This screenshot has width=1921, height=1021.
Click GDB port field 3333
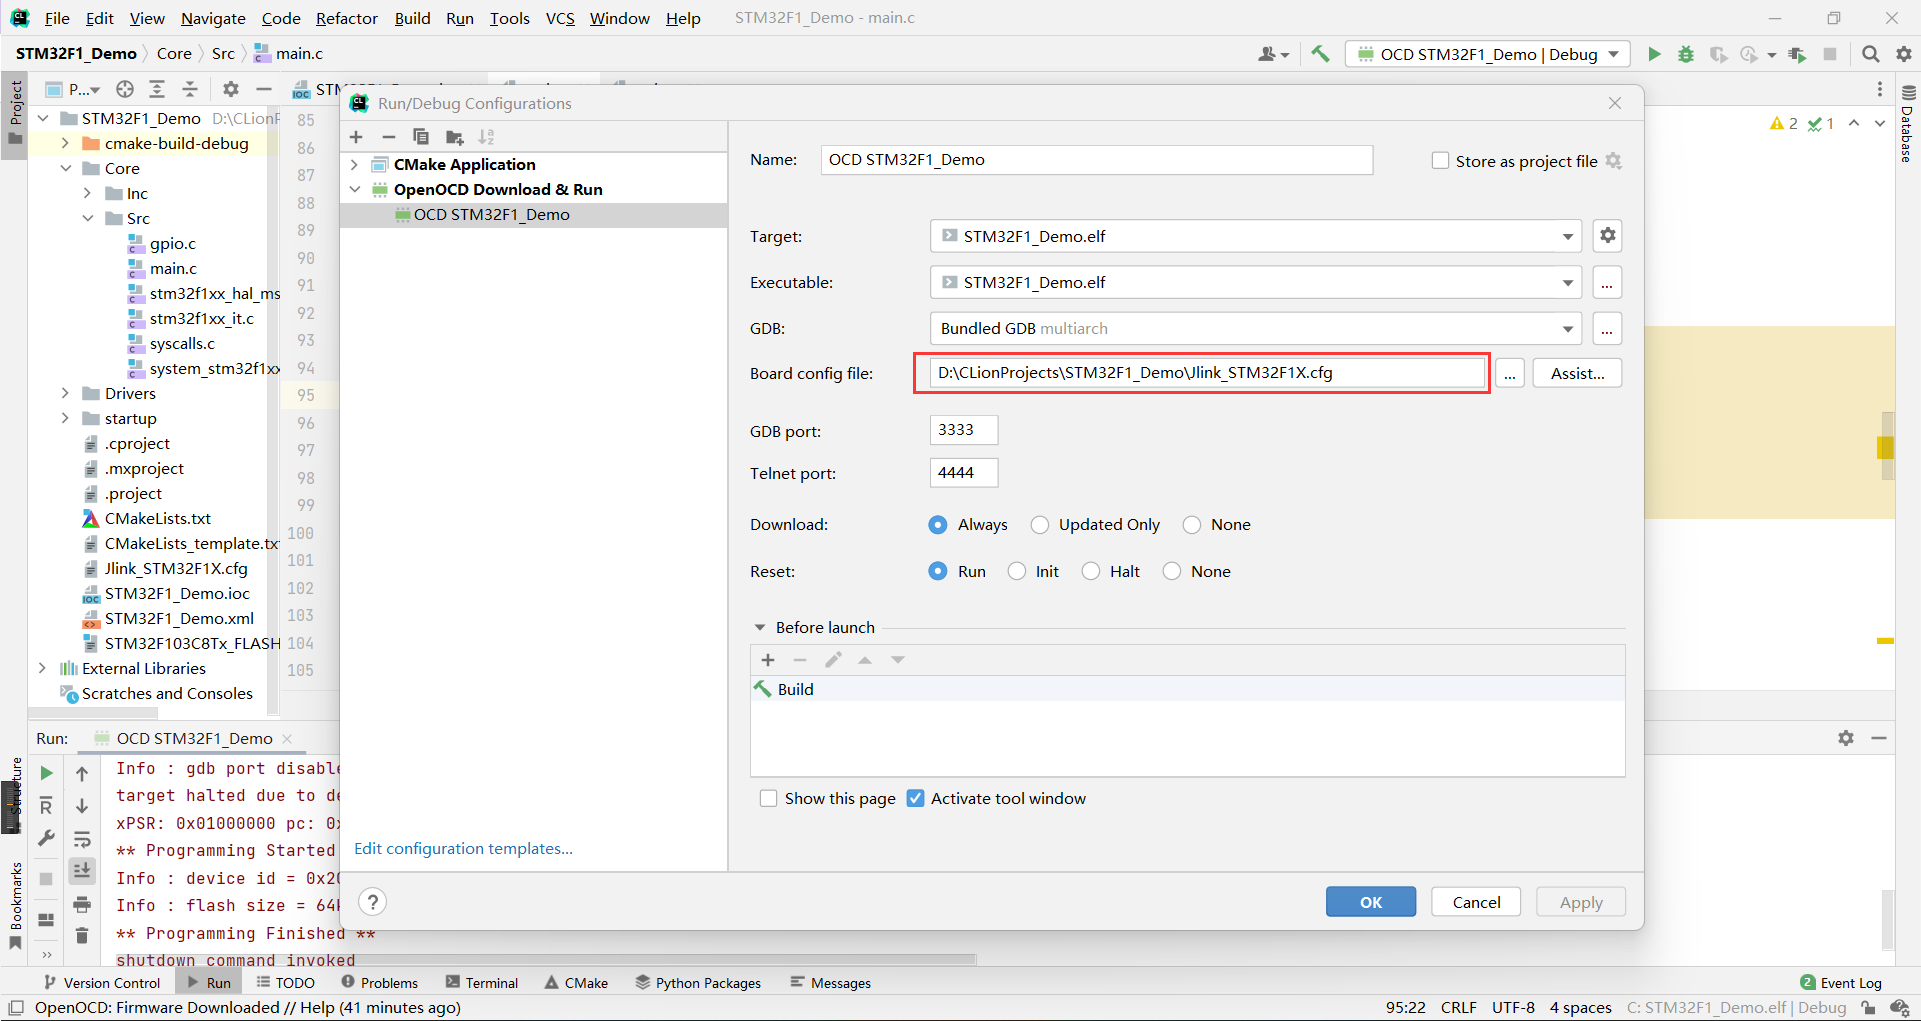[963, 430]
